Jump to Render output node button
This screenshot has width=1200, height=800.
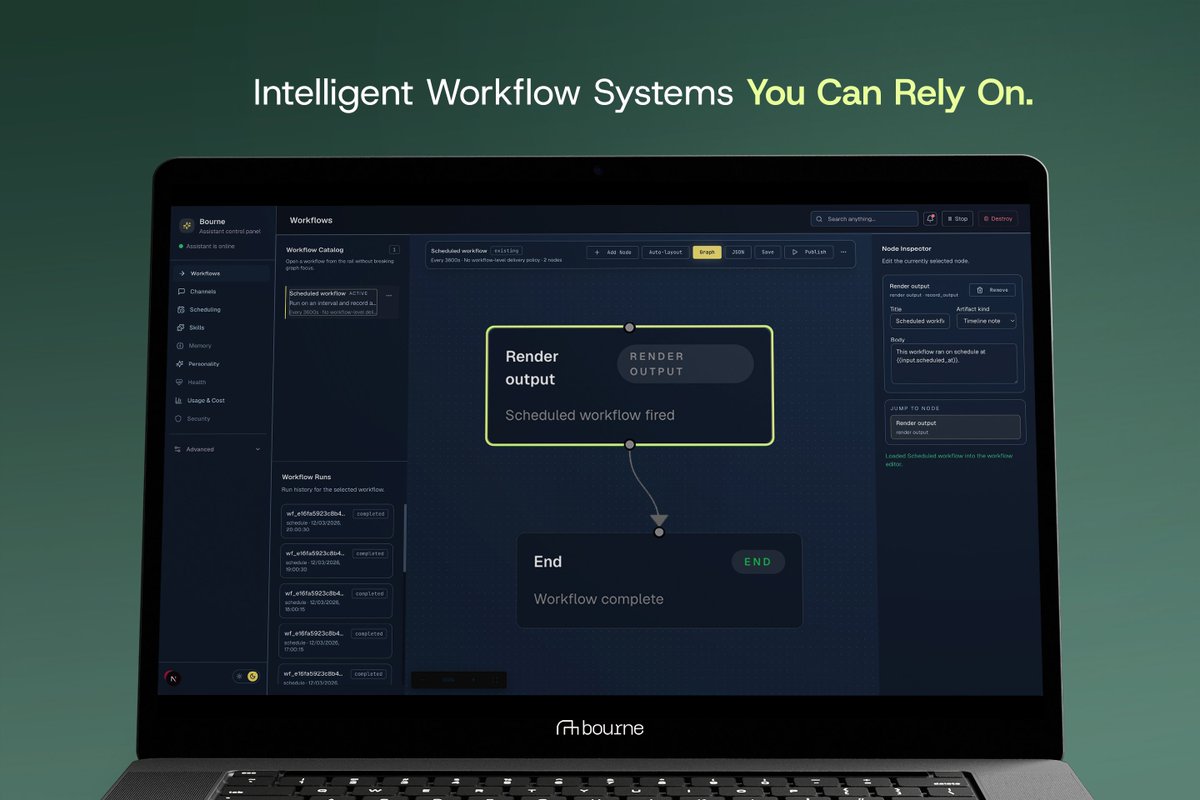[955, 427]
